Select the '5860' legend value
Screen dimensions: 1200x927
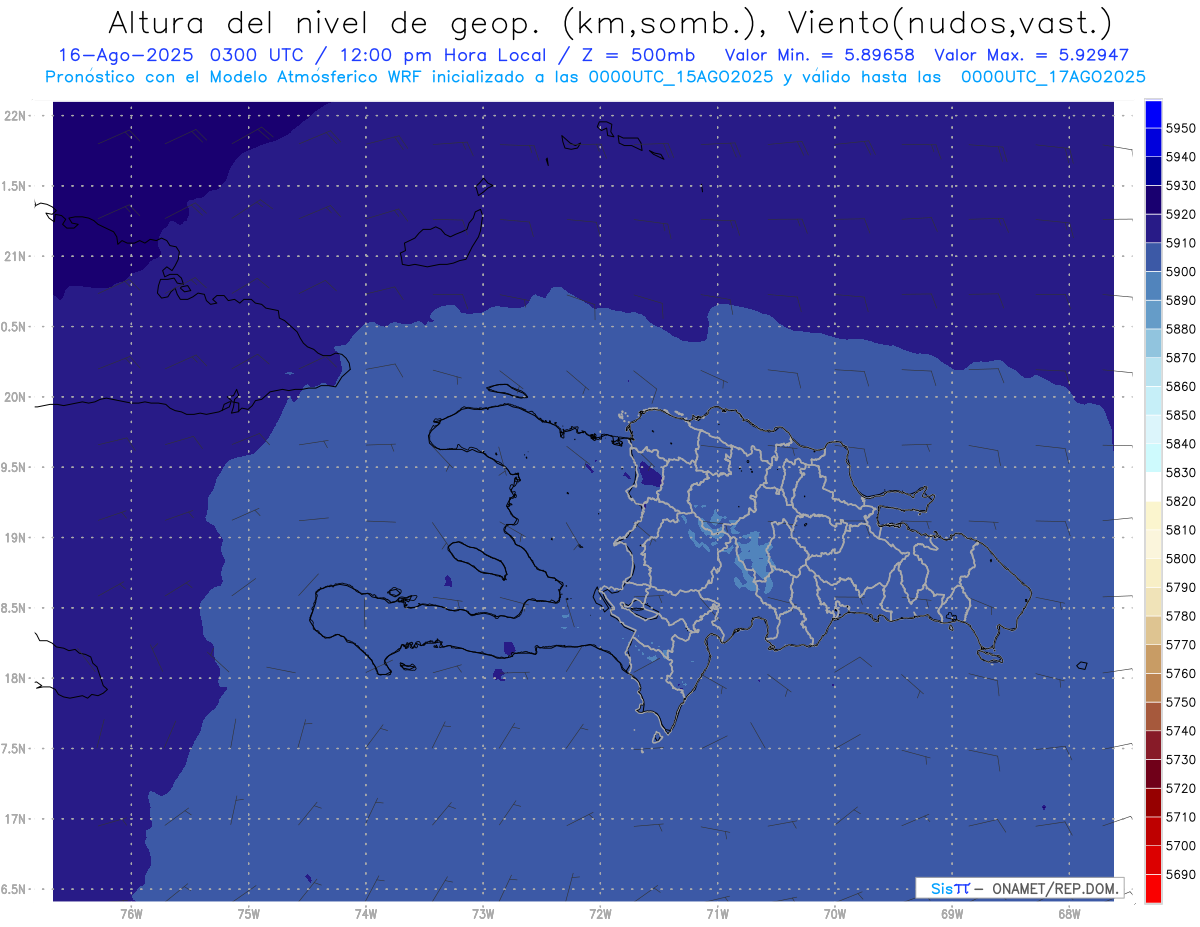coord(1181,387)
